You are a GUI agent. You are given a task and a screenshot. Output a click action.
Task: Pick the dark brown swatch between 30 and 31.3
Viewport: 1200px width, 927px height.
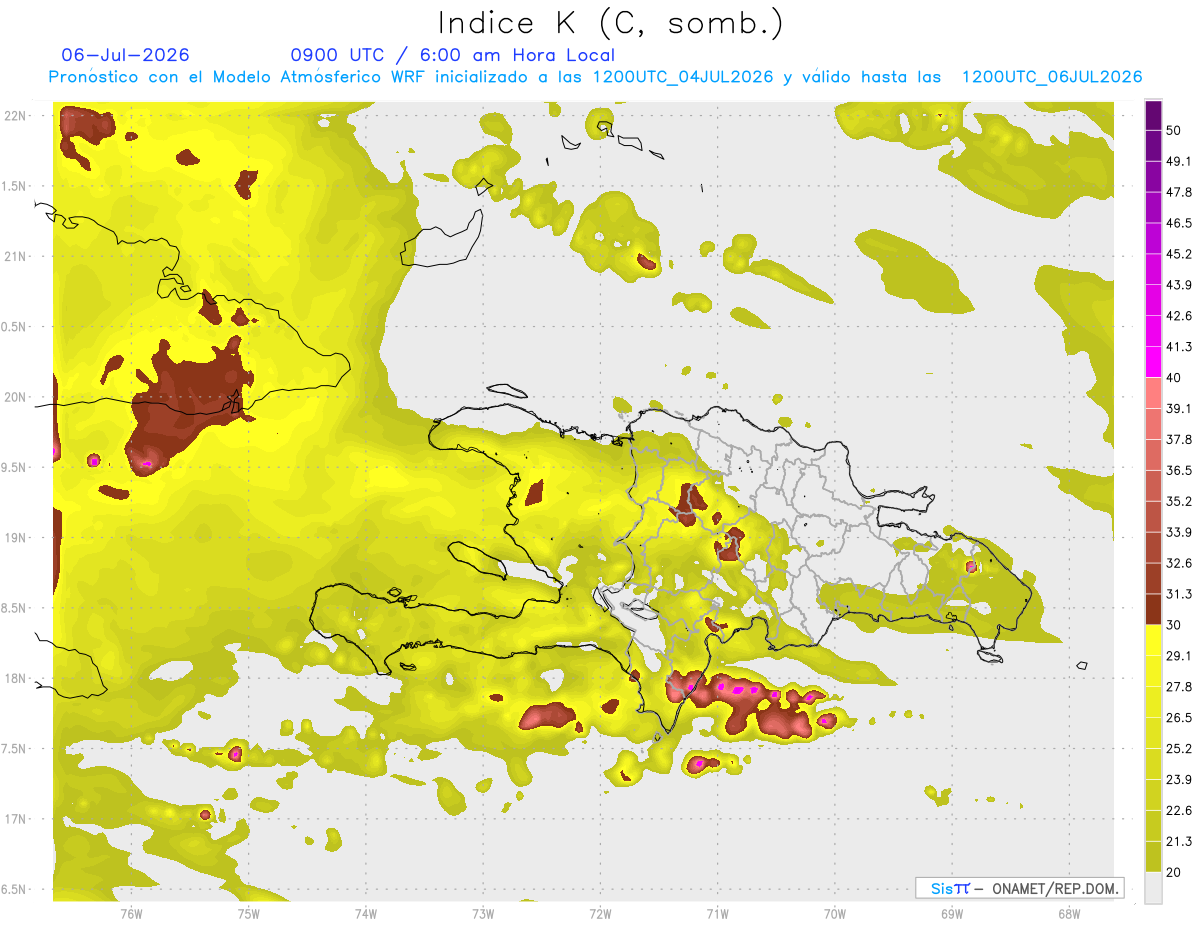1153,609
